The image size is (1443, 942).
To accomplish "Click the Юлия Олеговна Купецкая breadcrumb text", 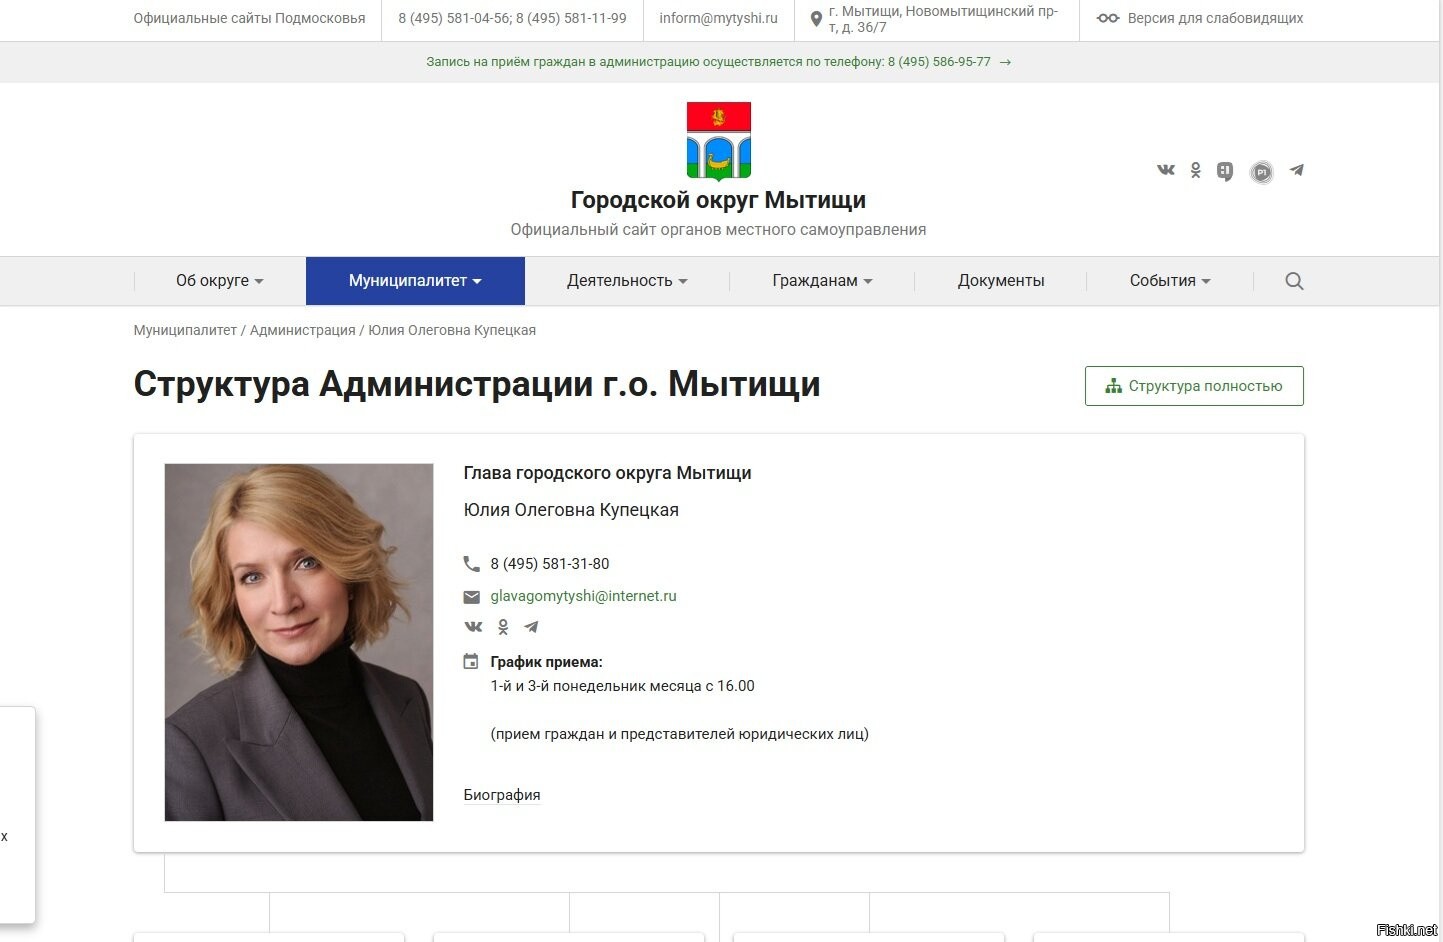I will (452, 330).
